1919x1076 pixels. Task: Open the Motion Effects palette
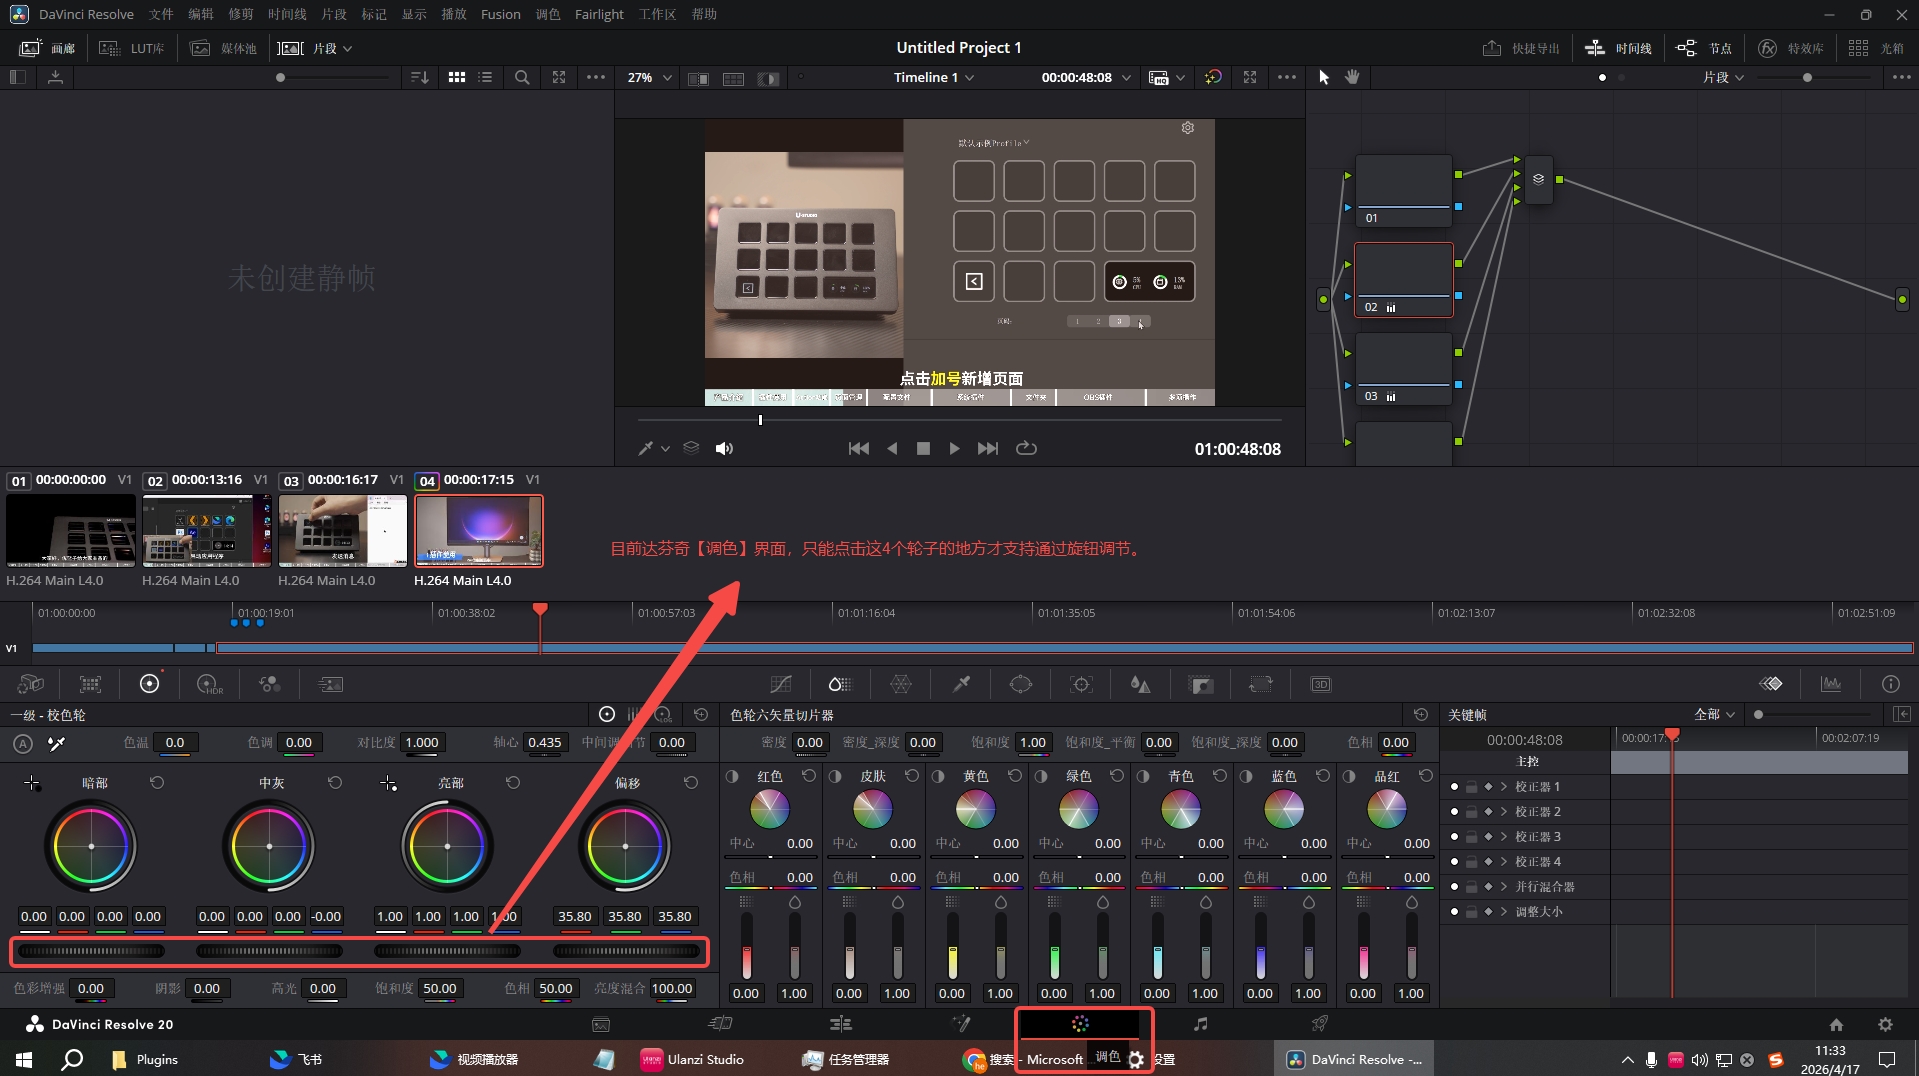pyautogui.click(x=330, y=684)
